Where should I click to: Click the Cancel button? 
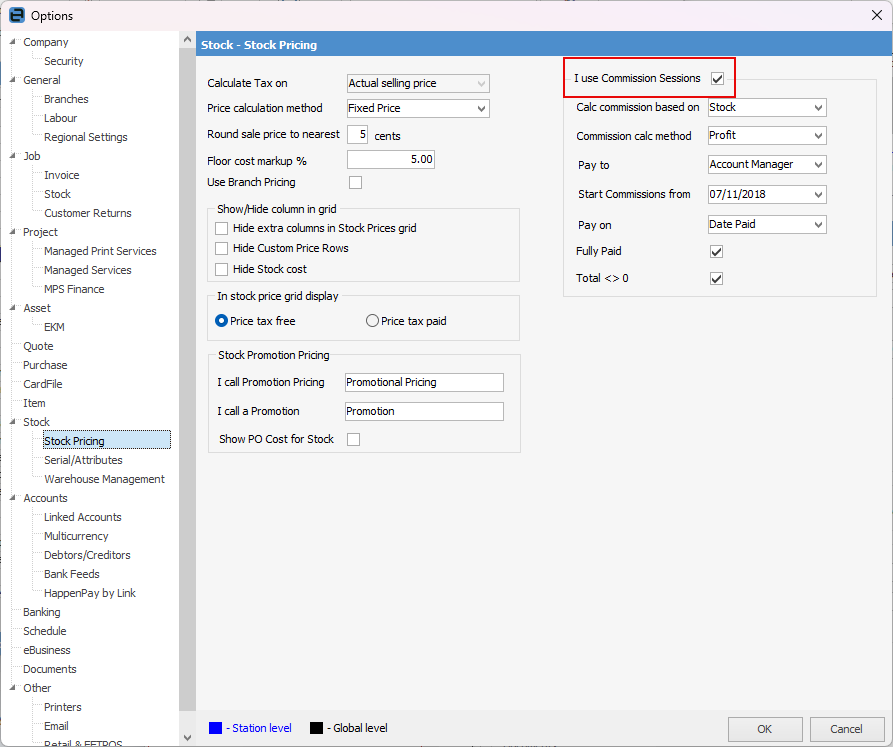coord(846,729)
